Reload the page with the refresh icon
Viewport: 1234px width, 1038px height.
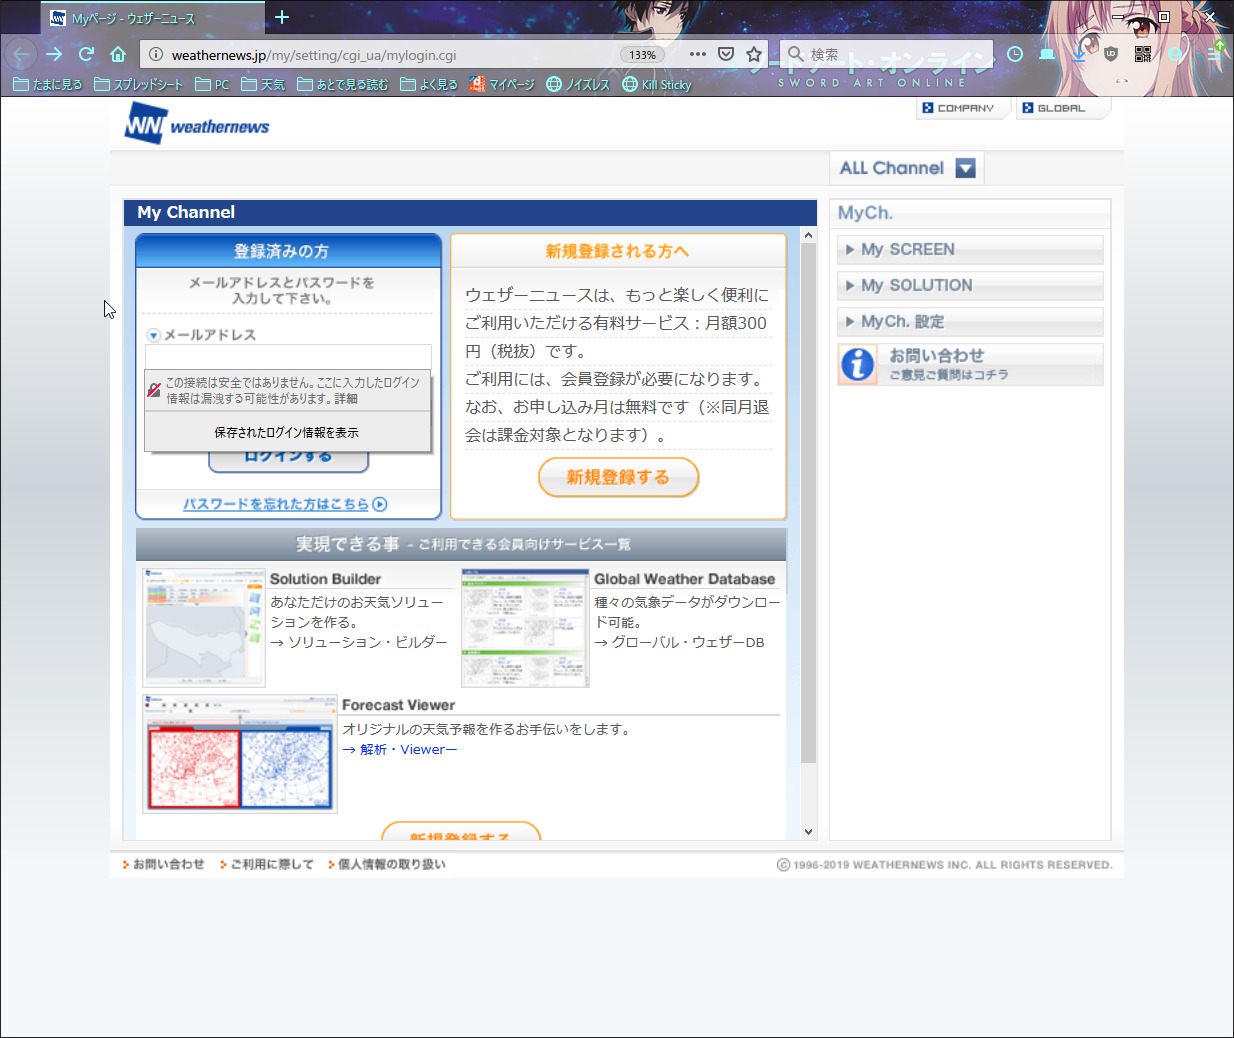coord(86,54)
